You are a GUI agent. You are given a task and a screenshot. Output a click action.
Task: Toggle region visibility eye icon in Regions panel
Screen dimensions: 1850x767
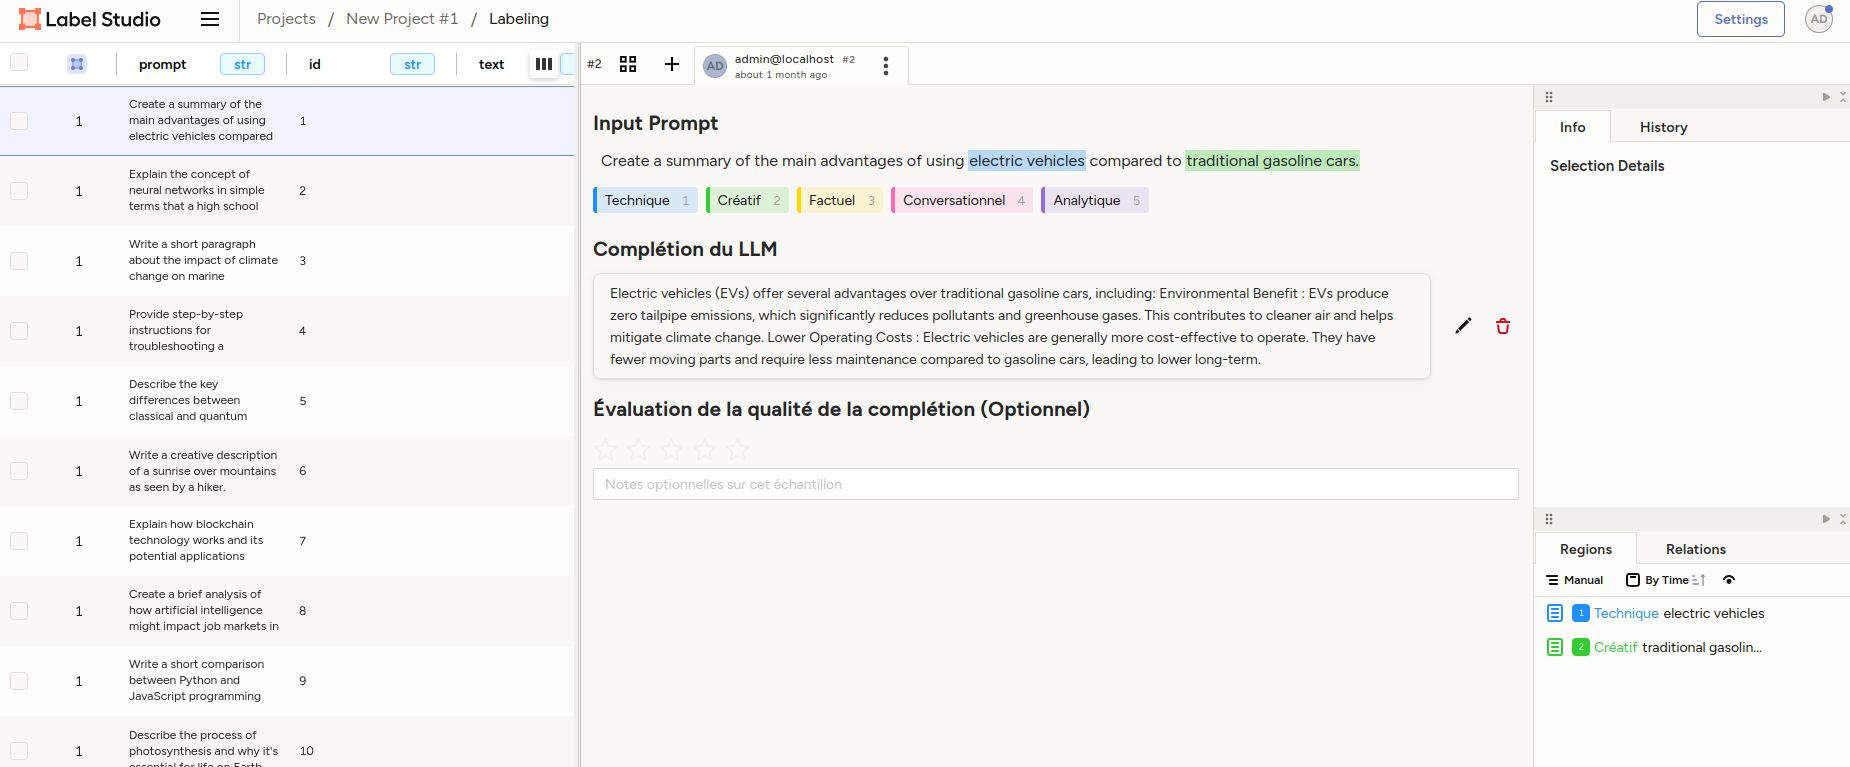pyautogui.click(x=1729, y=580)
